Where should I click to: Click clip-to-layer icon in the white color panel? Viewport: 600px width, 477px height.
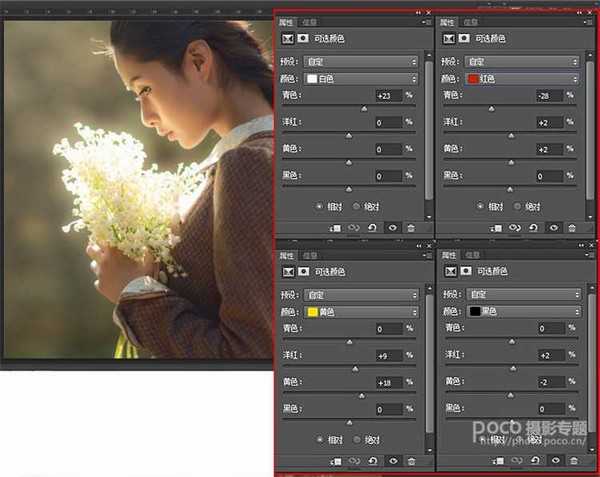[335, 228]
